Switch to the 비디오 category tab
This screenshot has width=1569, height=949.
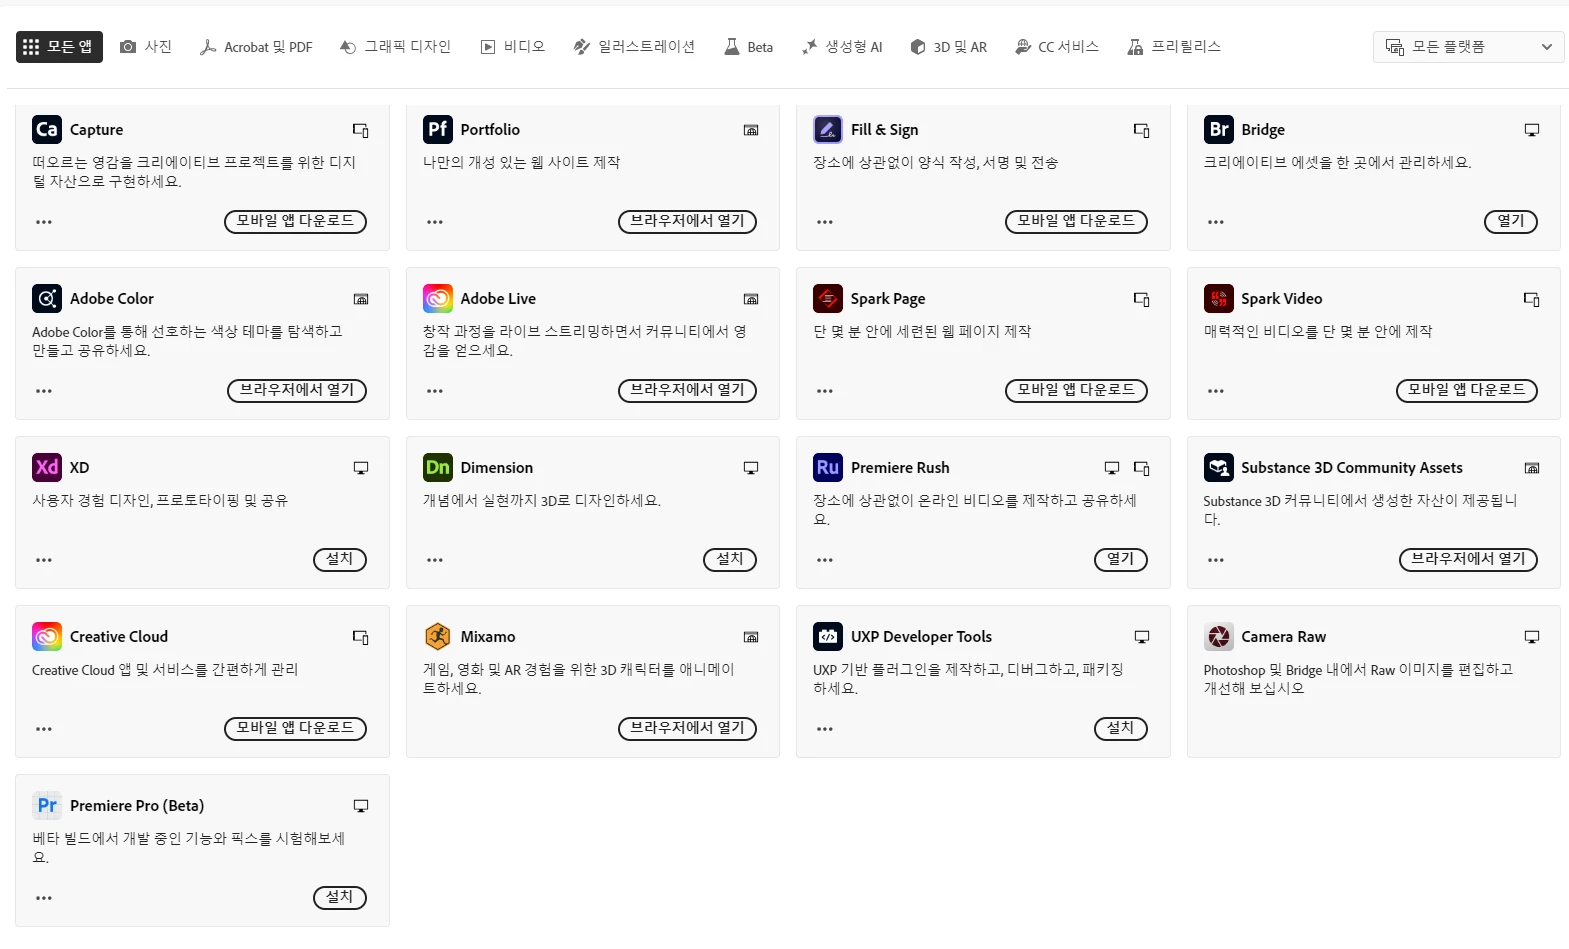click(x=513, y=47)
